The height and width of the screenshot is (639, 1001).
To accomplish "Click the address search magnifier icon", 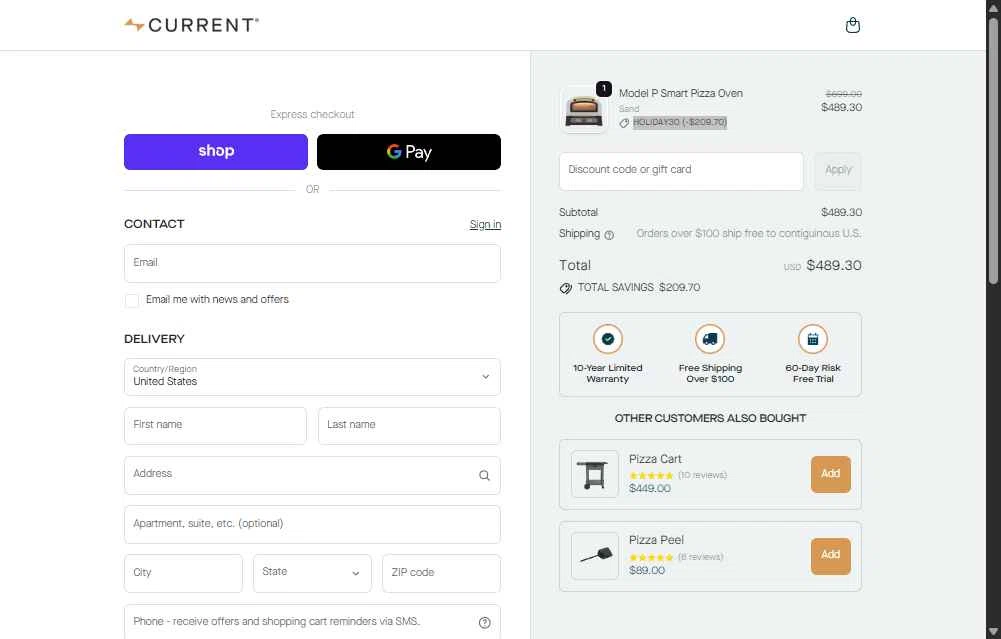I will pyautogui.click(x=485, y=476).
